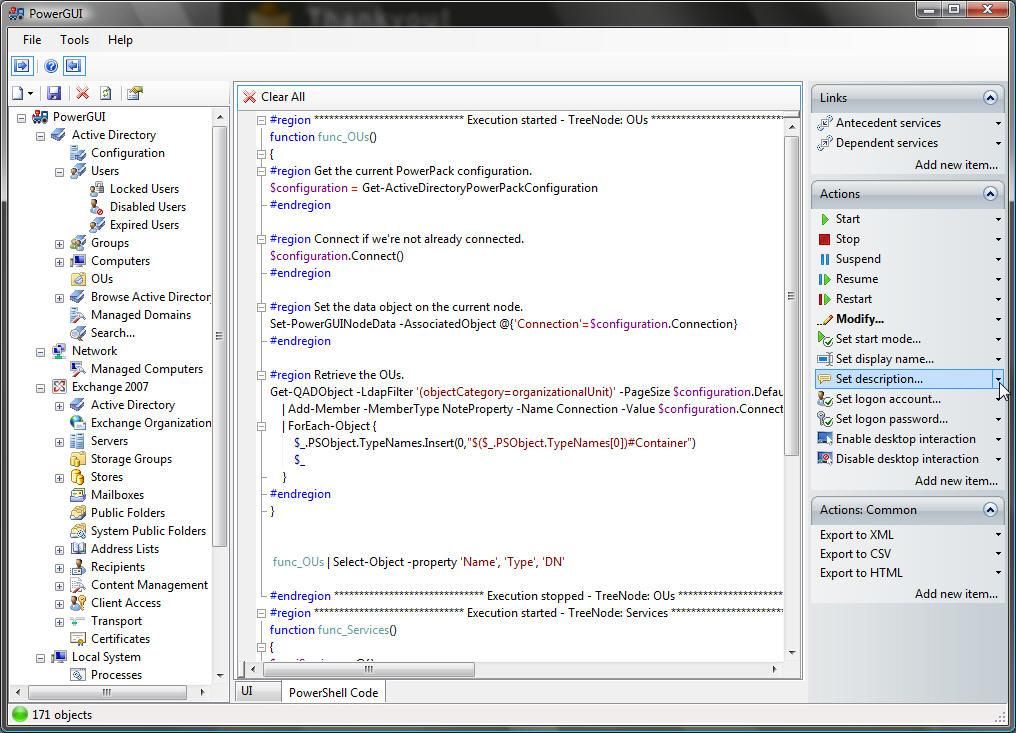Viewport: 1016px width, 733px height.
Task: Click the refresh icon in tree toolbar
Action: coord(105,93)
